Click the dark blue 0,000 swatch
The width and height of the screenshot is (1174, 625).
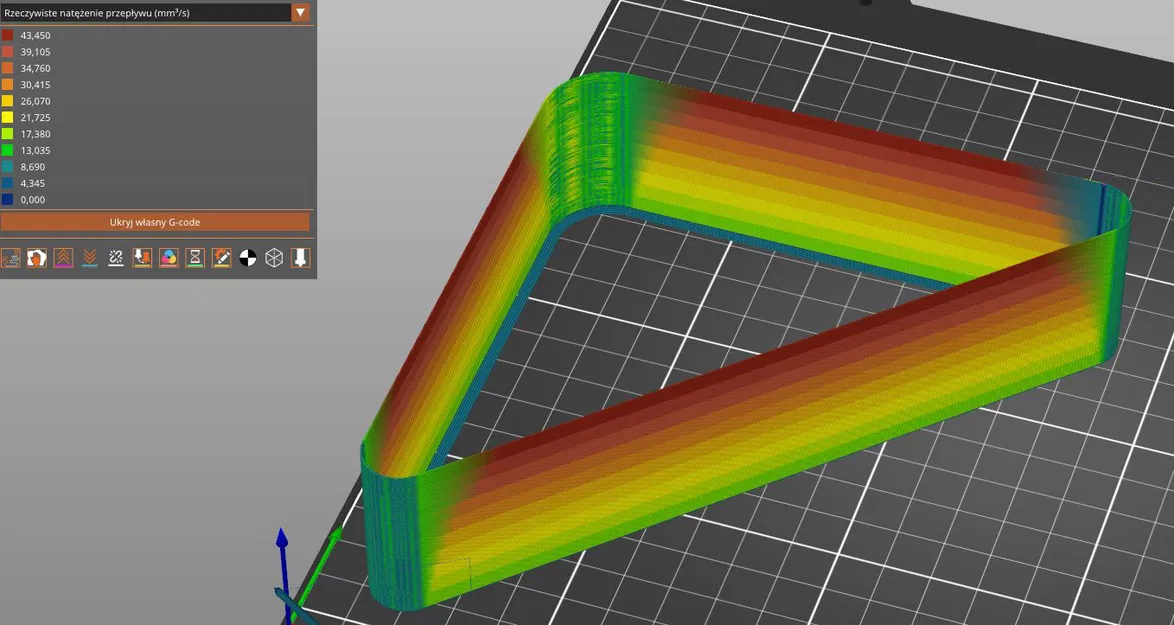click(9, 199)
